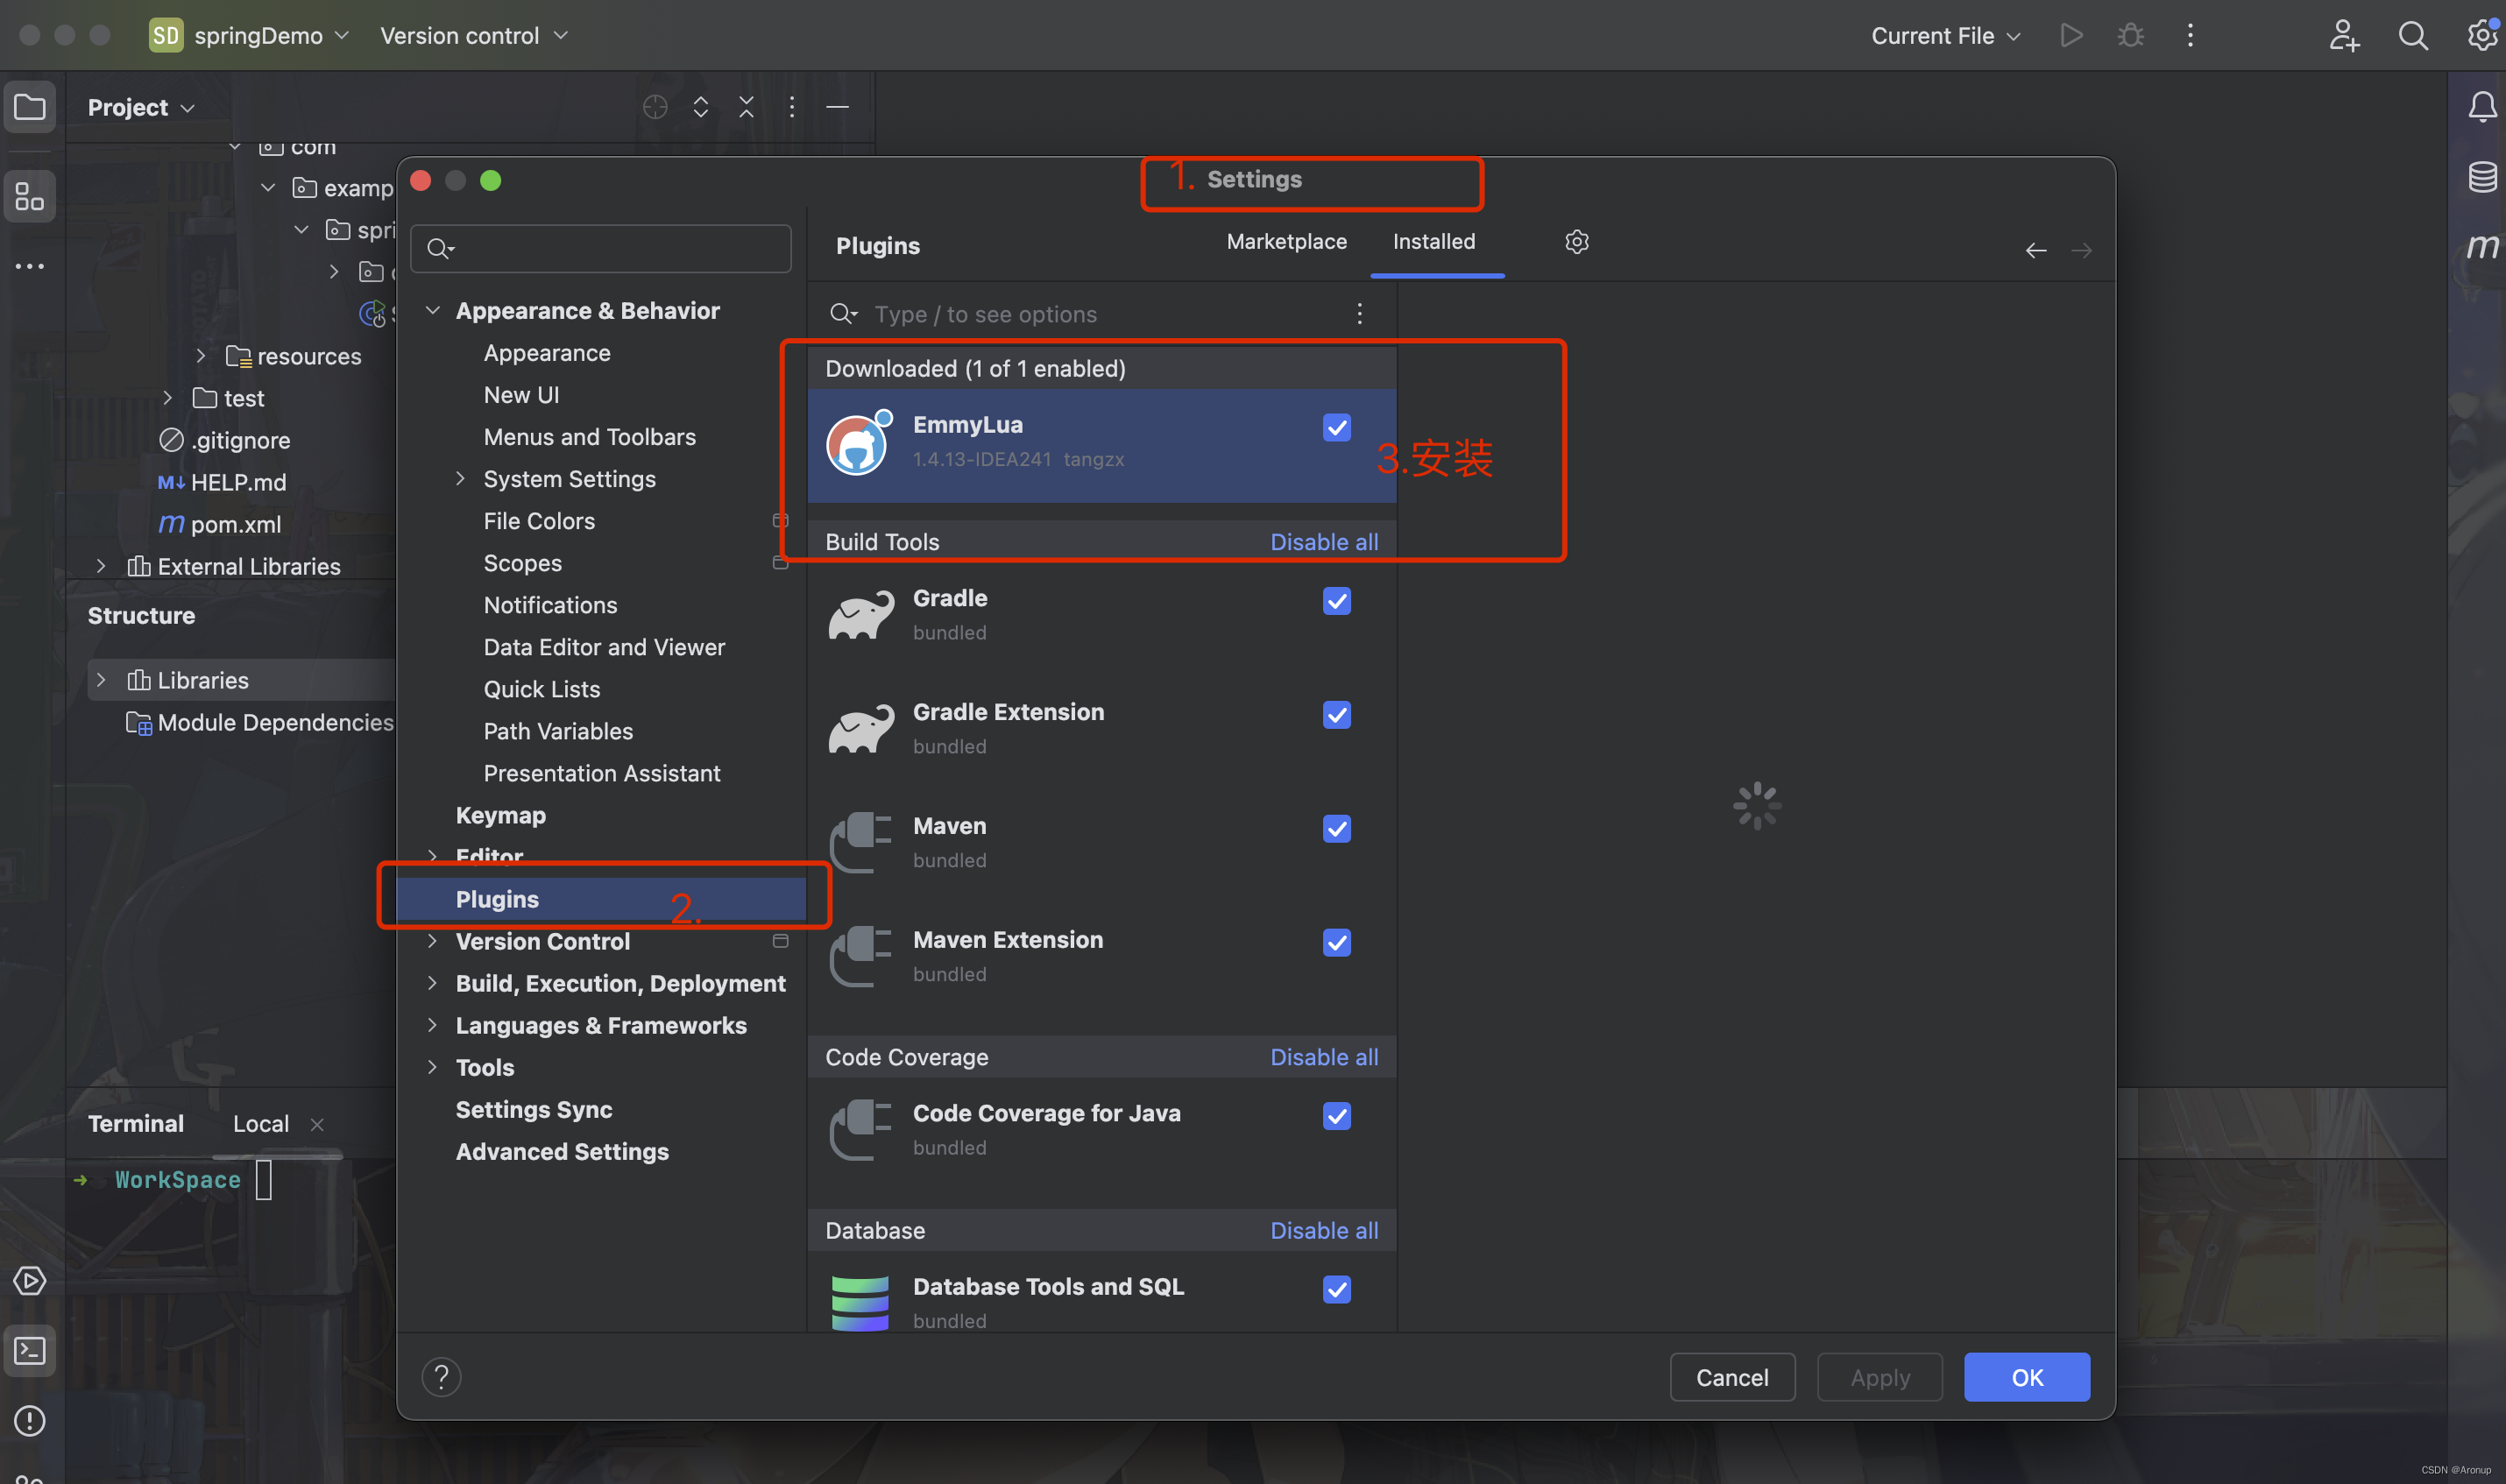Toggle the EmmyLua plugin checkbox
The width and height of the screenshot is (2506, 1484).
pyautogui.click(x=1337, y=428)
